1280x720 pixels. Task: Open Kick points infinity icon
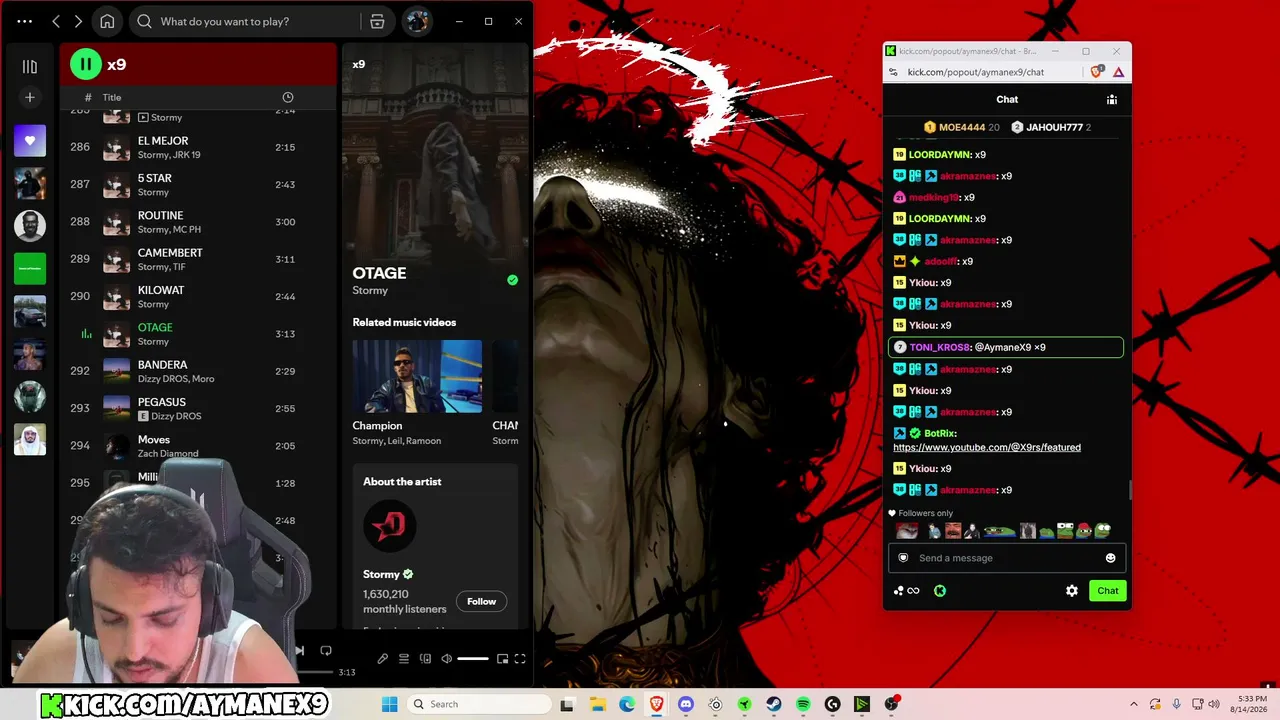[907, 591]
